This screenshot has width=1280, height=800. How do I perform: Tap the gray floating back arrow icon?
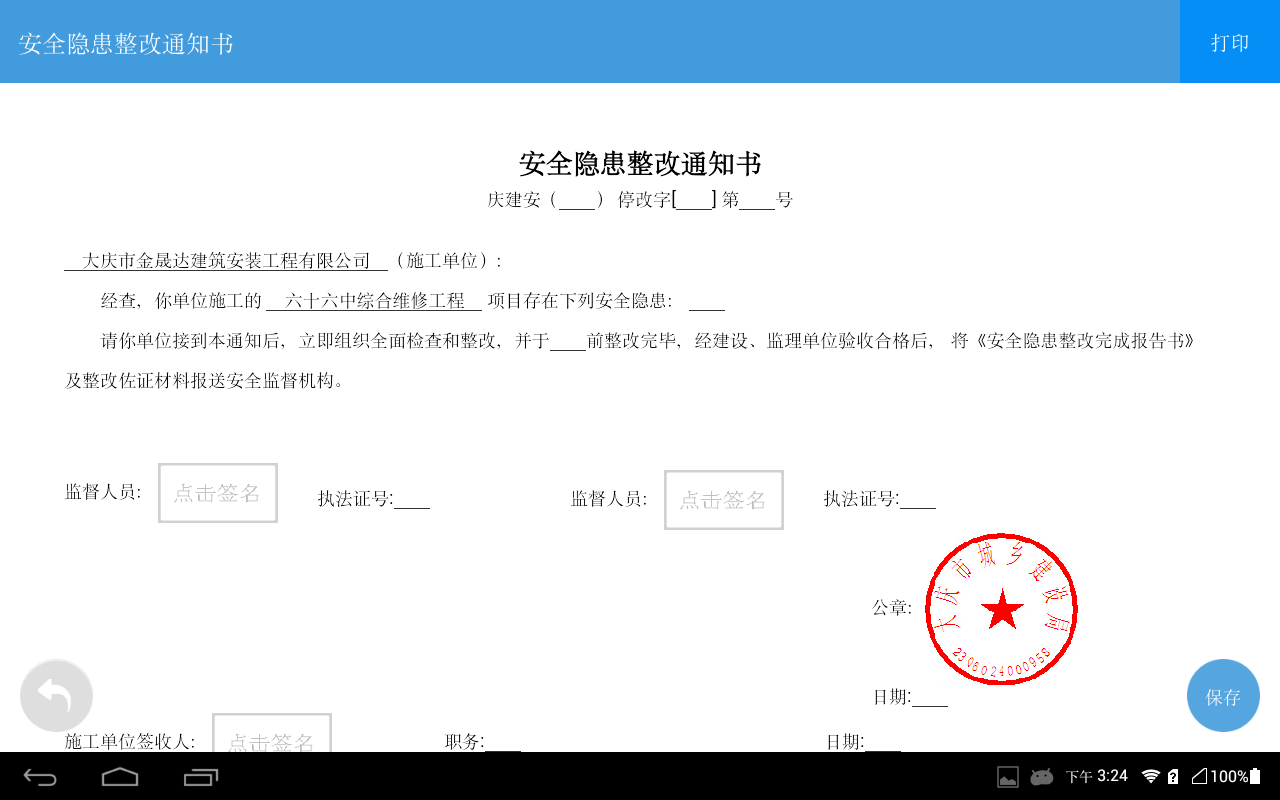56,696
